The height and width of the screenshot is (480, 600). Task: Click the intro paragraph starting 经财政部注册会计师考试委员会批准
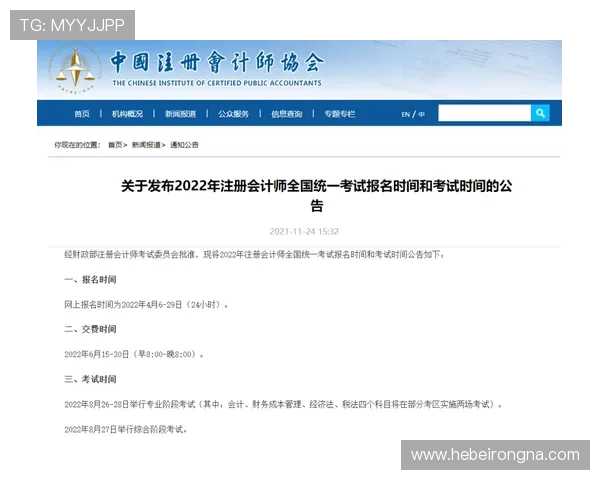coord(254,255)
